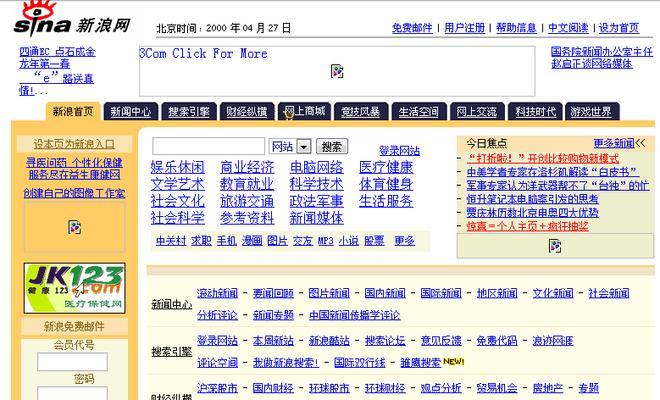Open the 滚动新闻 link in 新闻中心 row
Screen dimensions: 660x400
(x=217, y=293)
